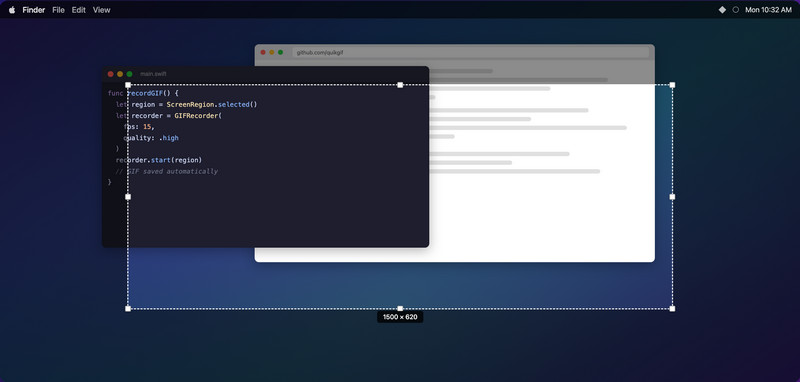Viewport: 800px width, 382px height.
Task: Maximize the browser window with green button
Action: tap(281, 53)
